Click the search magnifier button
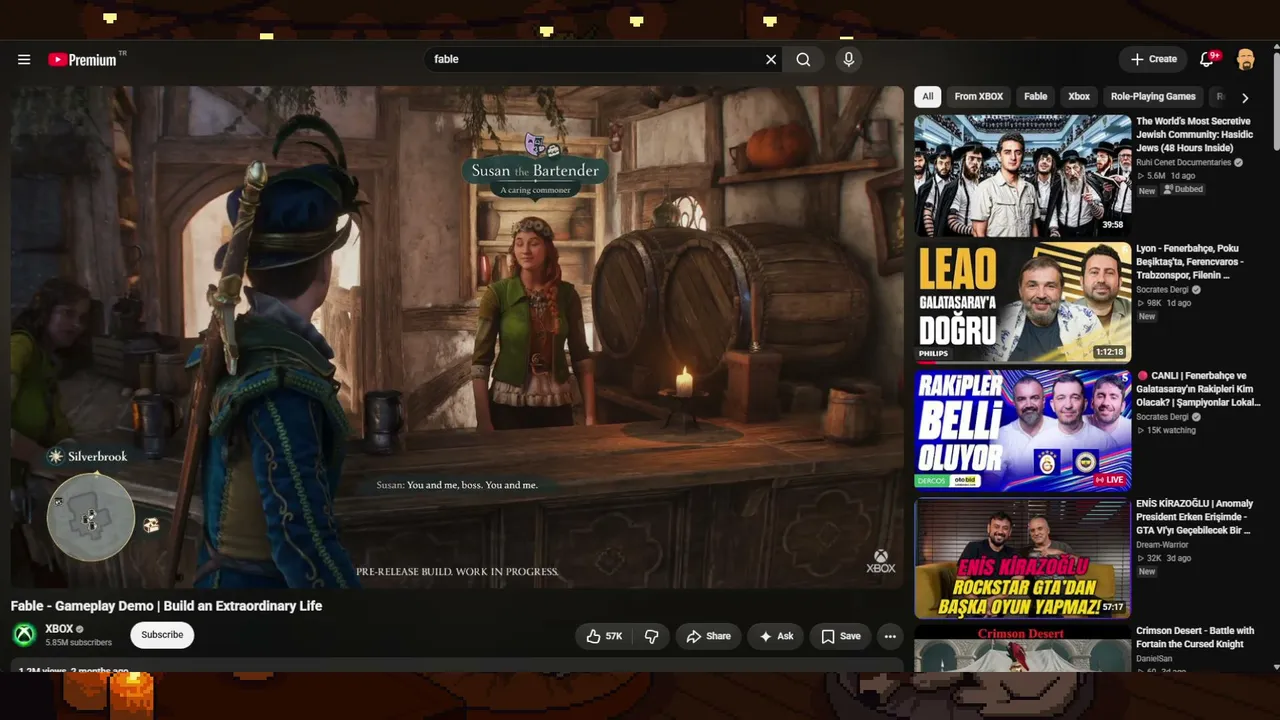Viewport: 1280px width, 720px height. point(803,60)
